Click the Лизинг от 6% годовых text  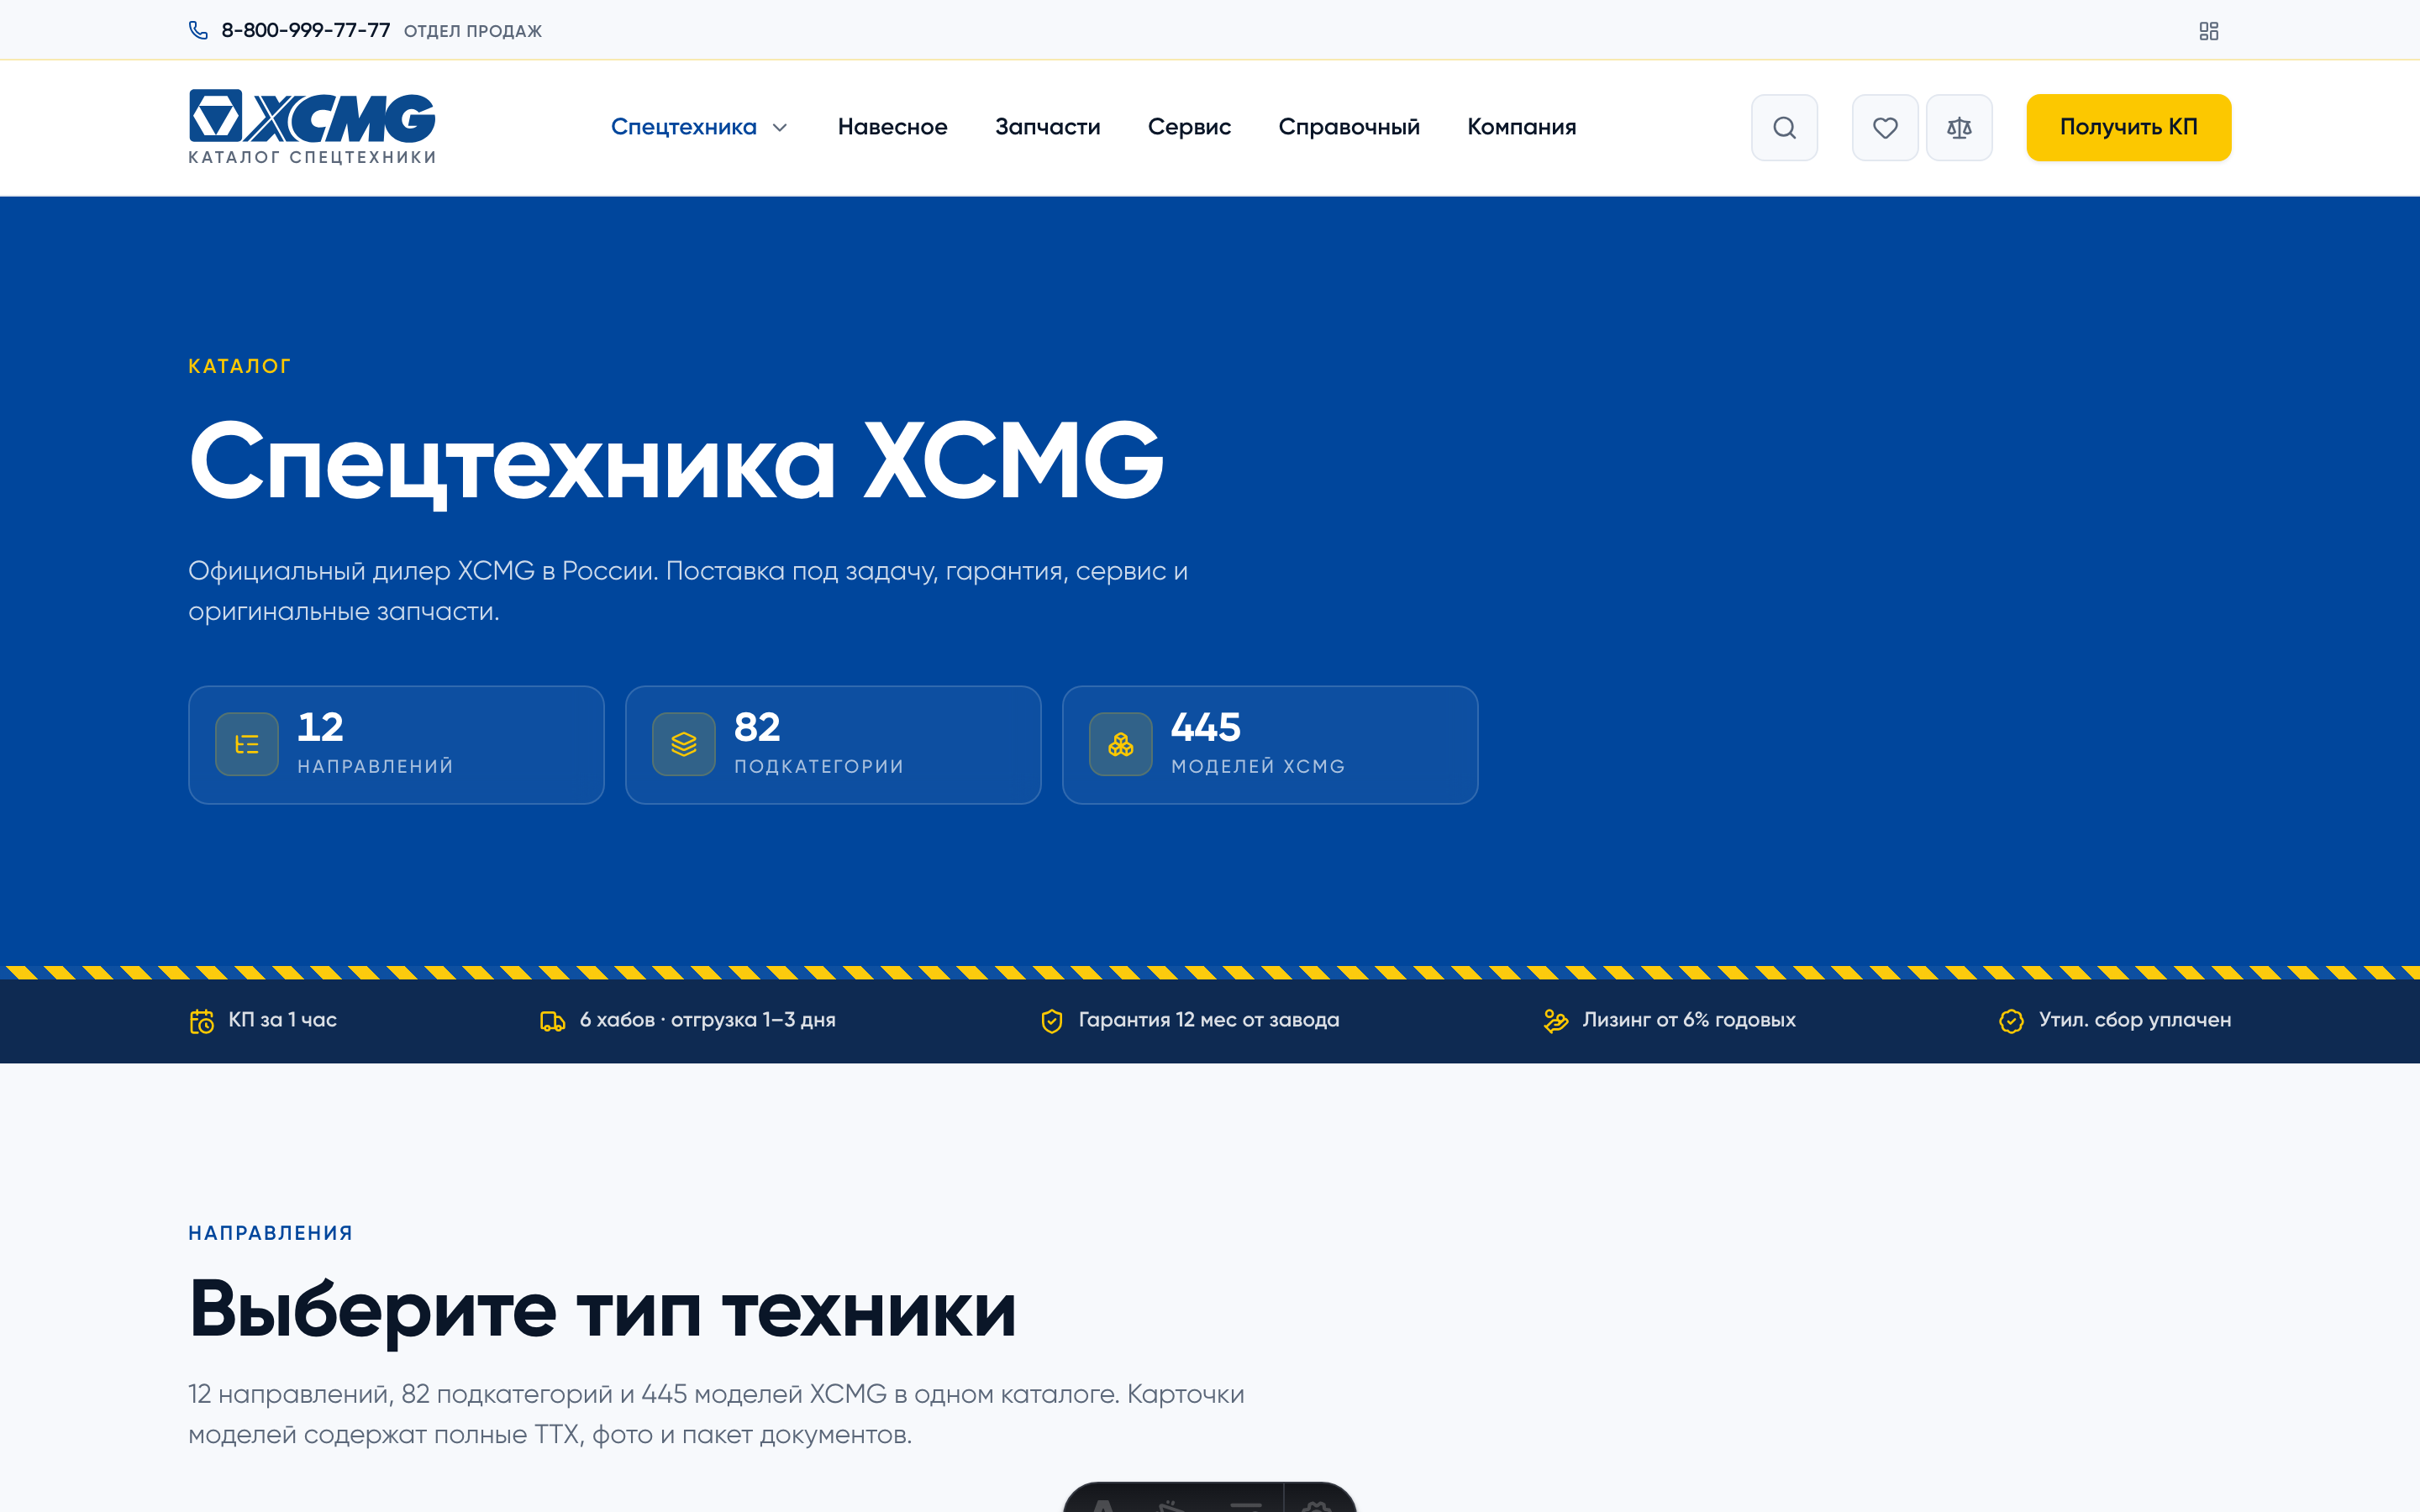[1689, 1020]
